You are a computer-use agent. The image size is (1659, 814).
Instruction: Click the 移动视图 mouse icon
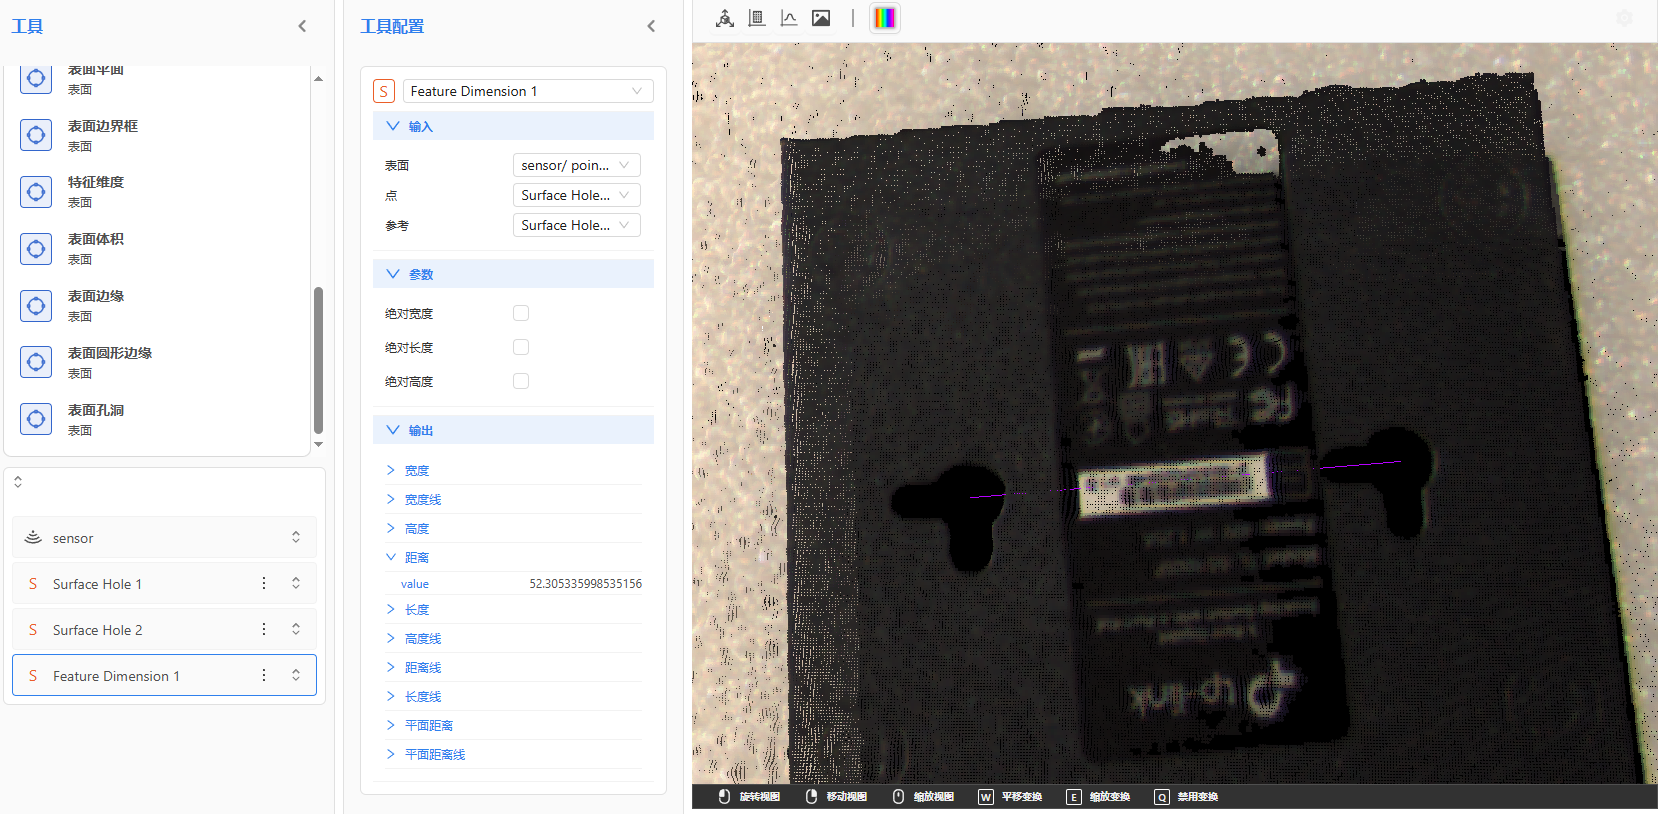click(812, 796)
